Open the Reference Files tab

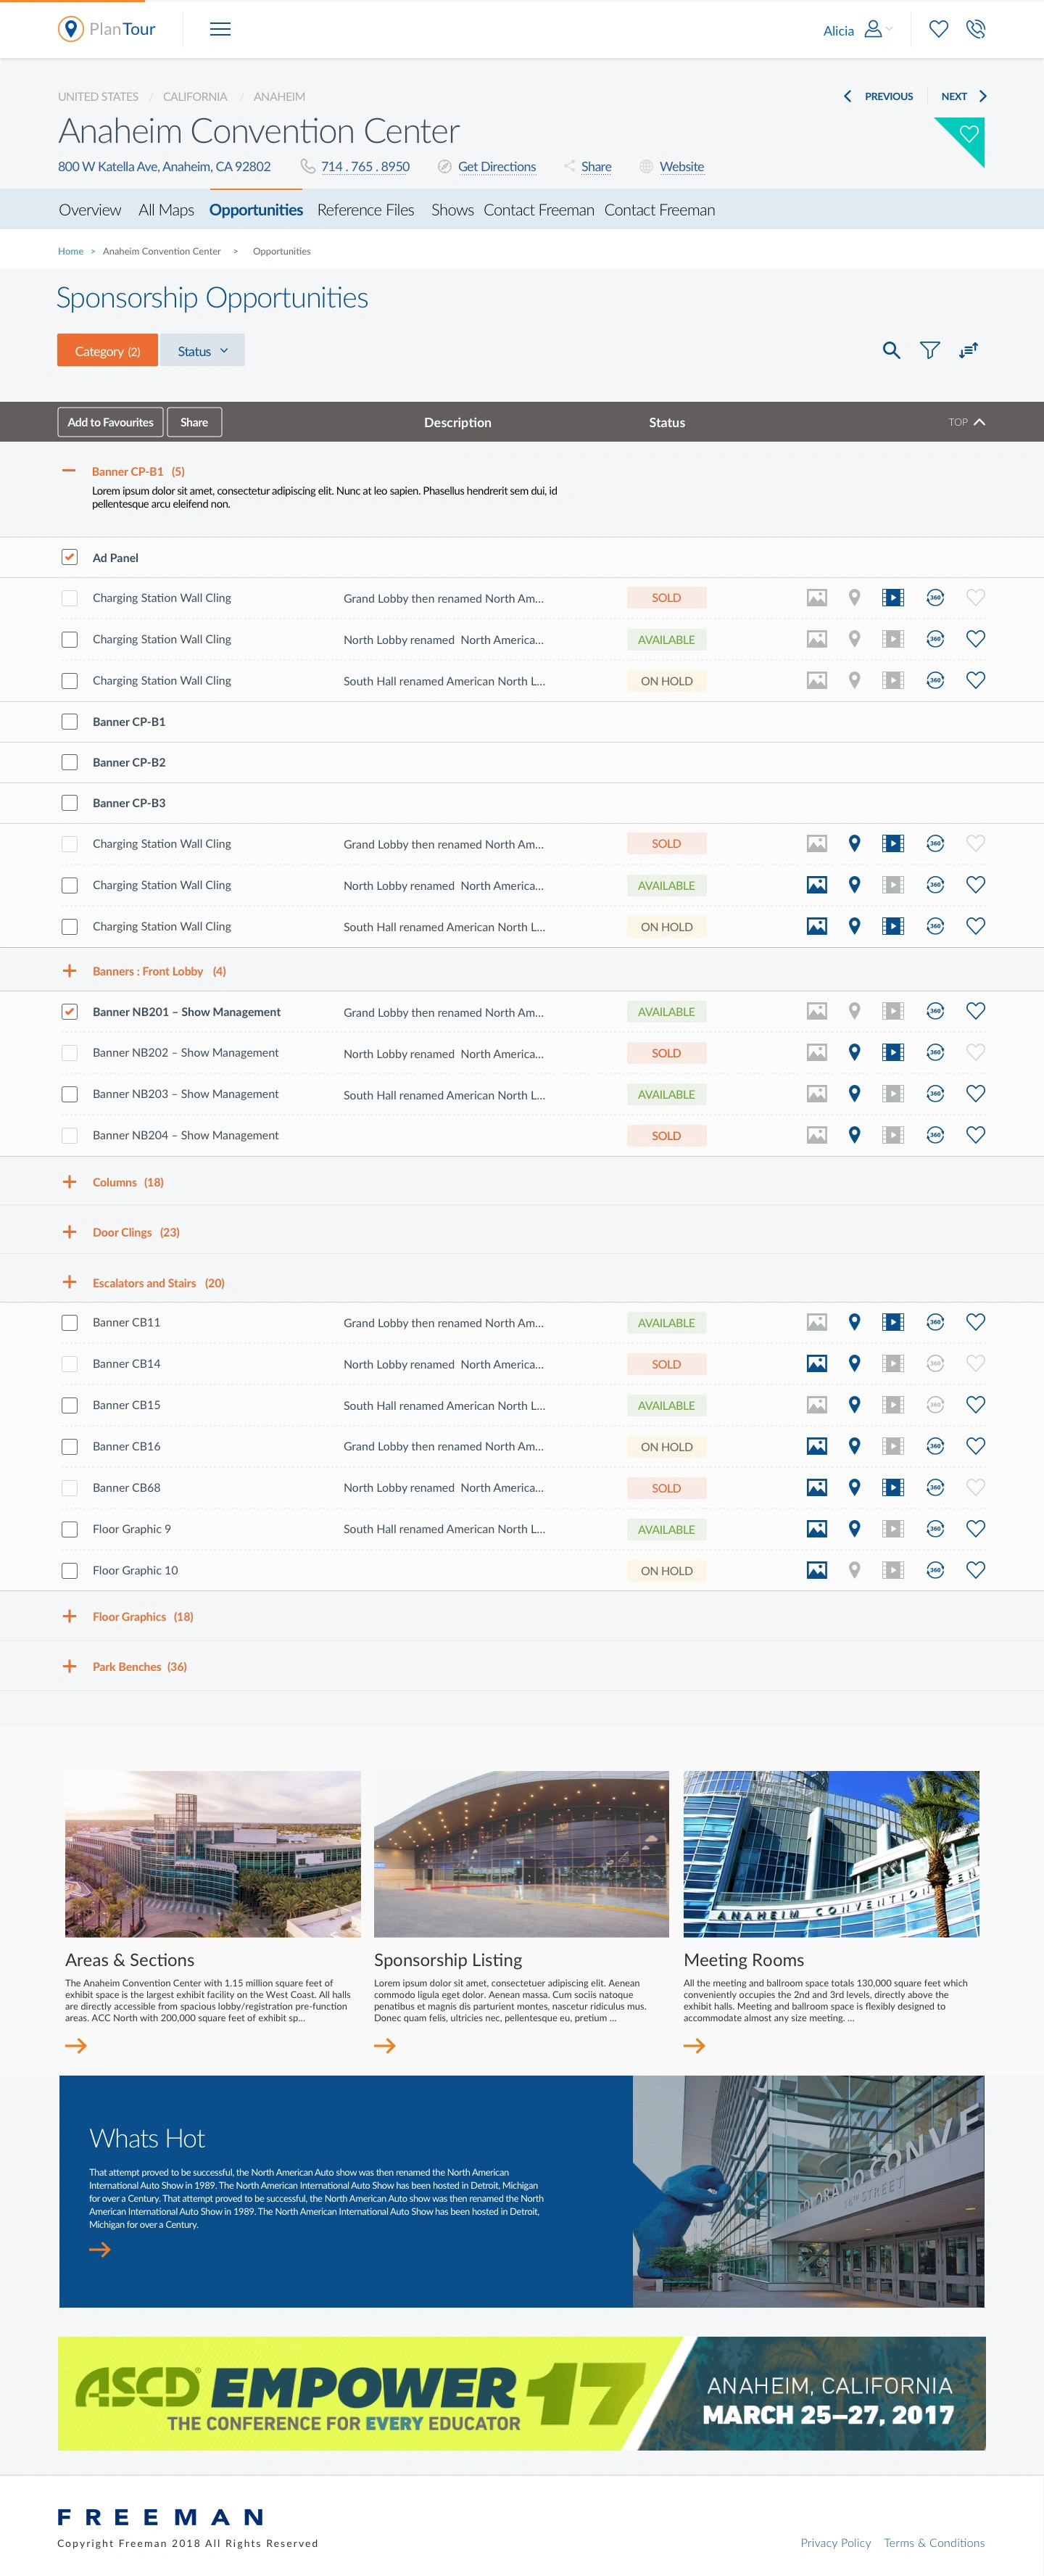[365, 210]
